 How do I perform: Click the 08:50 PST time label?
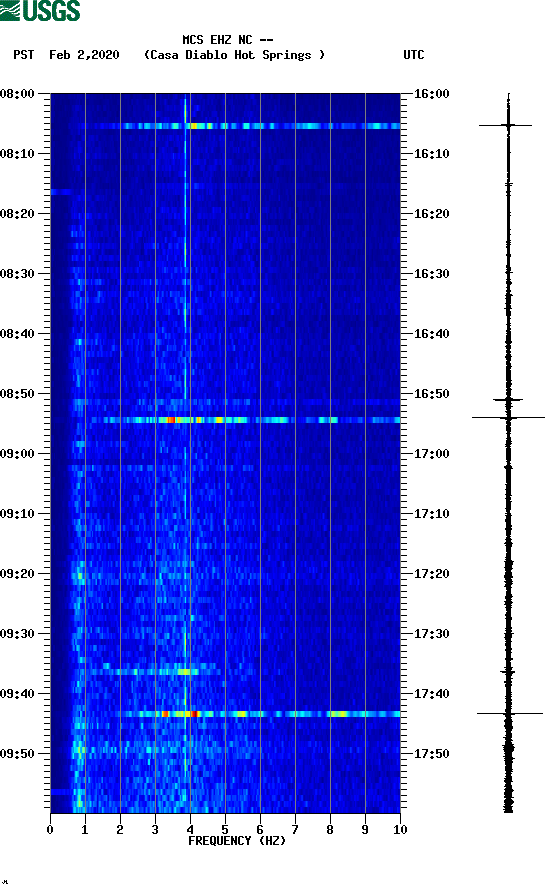(18, 394)
